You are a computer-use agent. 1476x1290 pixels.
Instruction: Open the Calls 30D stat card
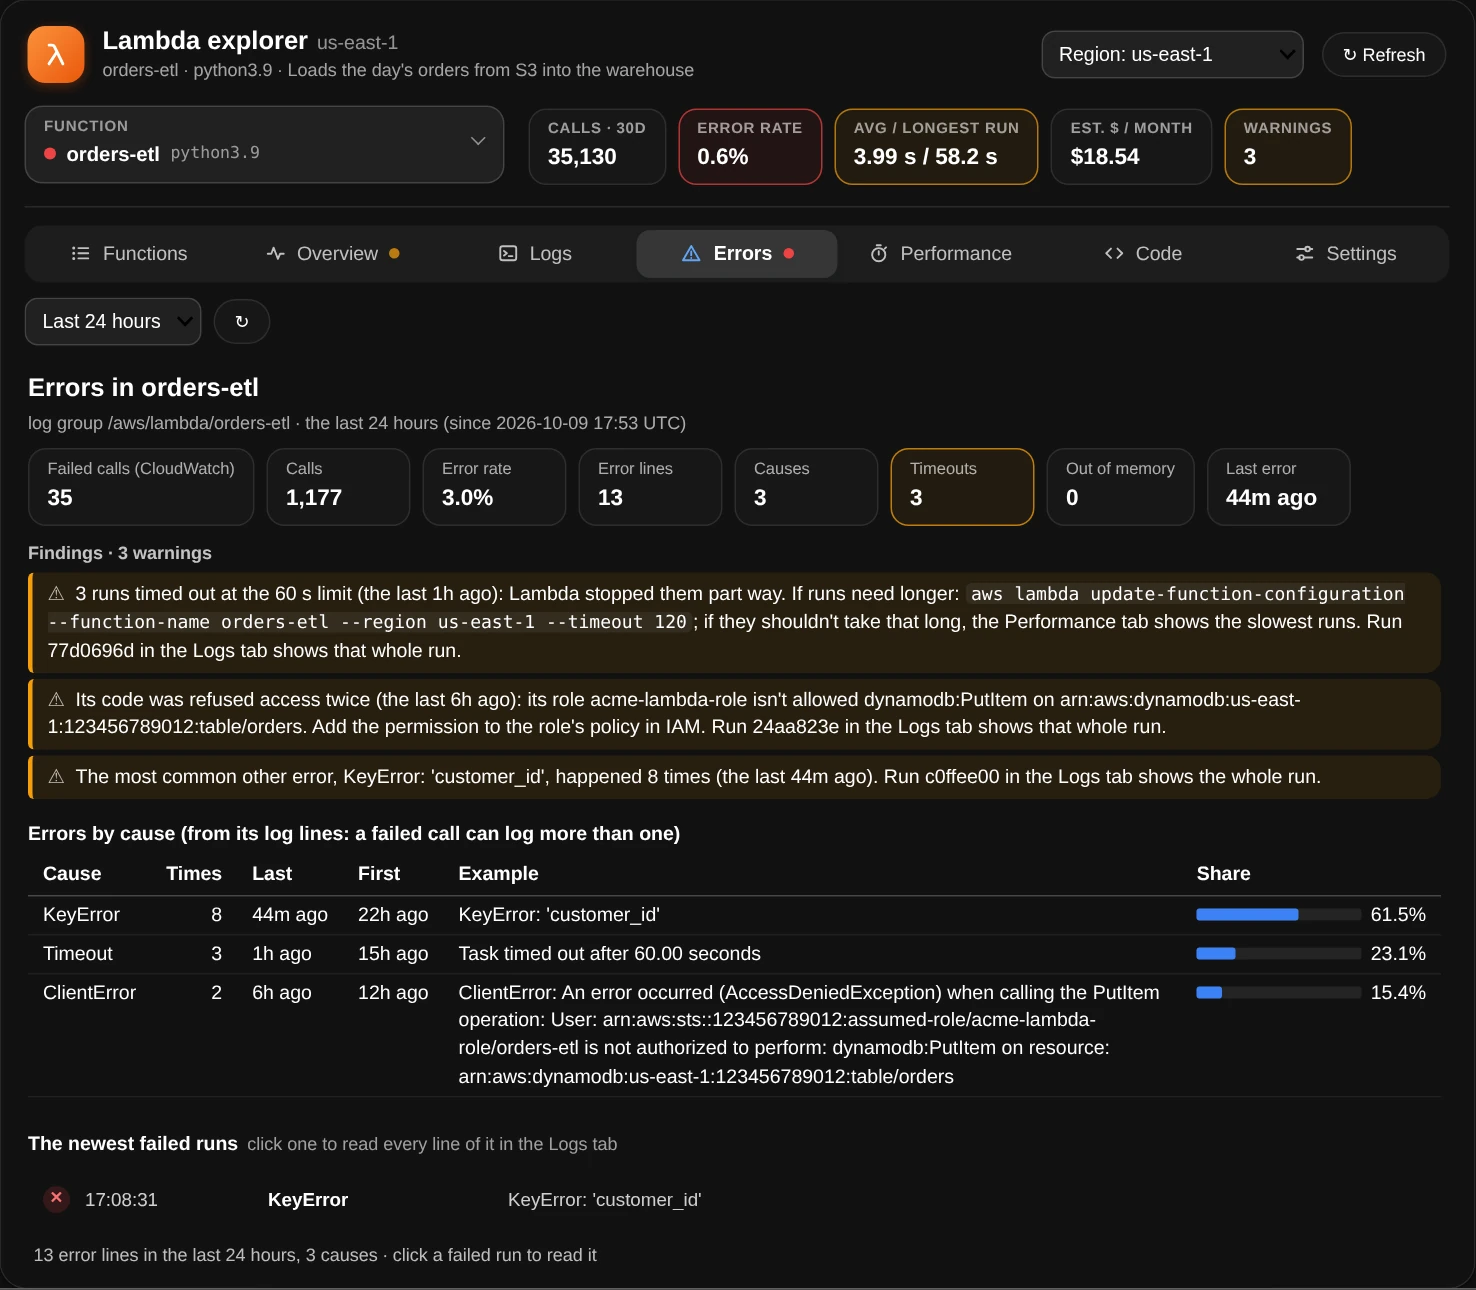(597, 146)
